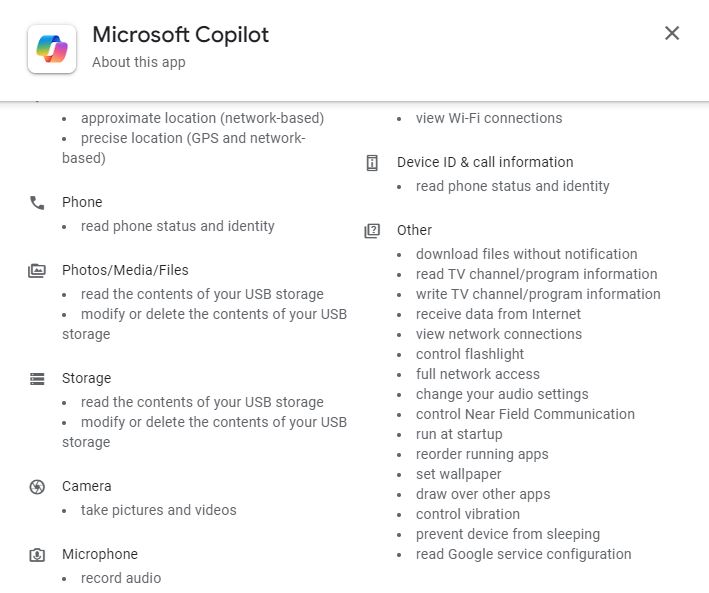Click the Other permissions icon

click(x=372, y=230)
